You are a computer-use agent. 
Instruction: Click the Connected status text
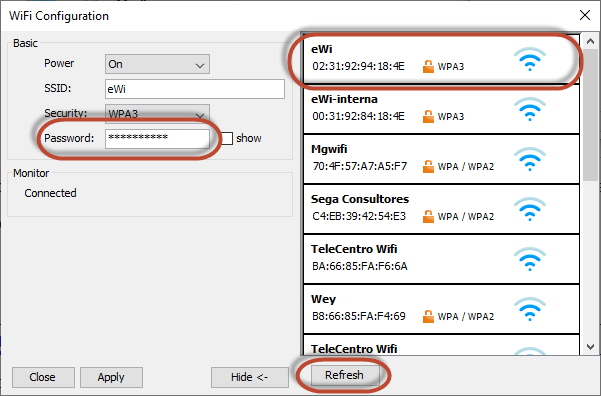point(50,193)
